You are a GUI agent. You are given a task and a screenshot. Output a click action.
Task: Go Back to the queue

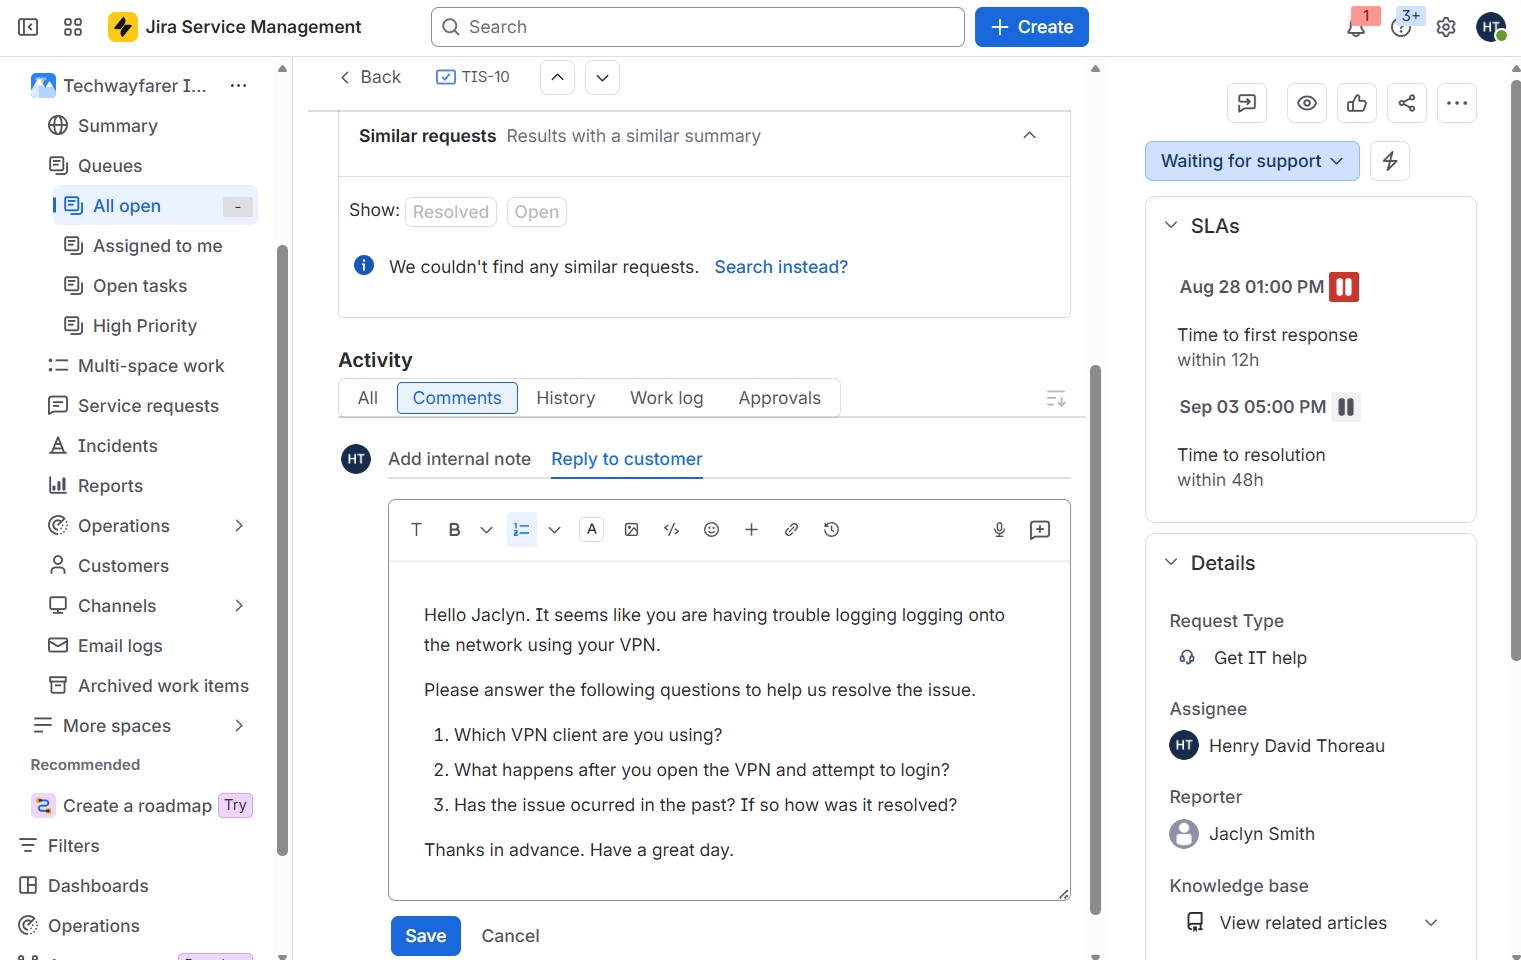coord(370,77)
